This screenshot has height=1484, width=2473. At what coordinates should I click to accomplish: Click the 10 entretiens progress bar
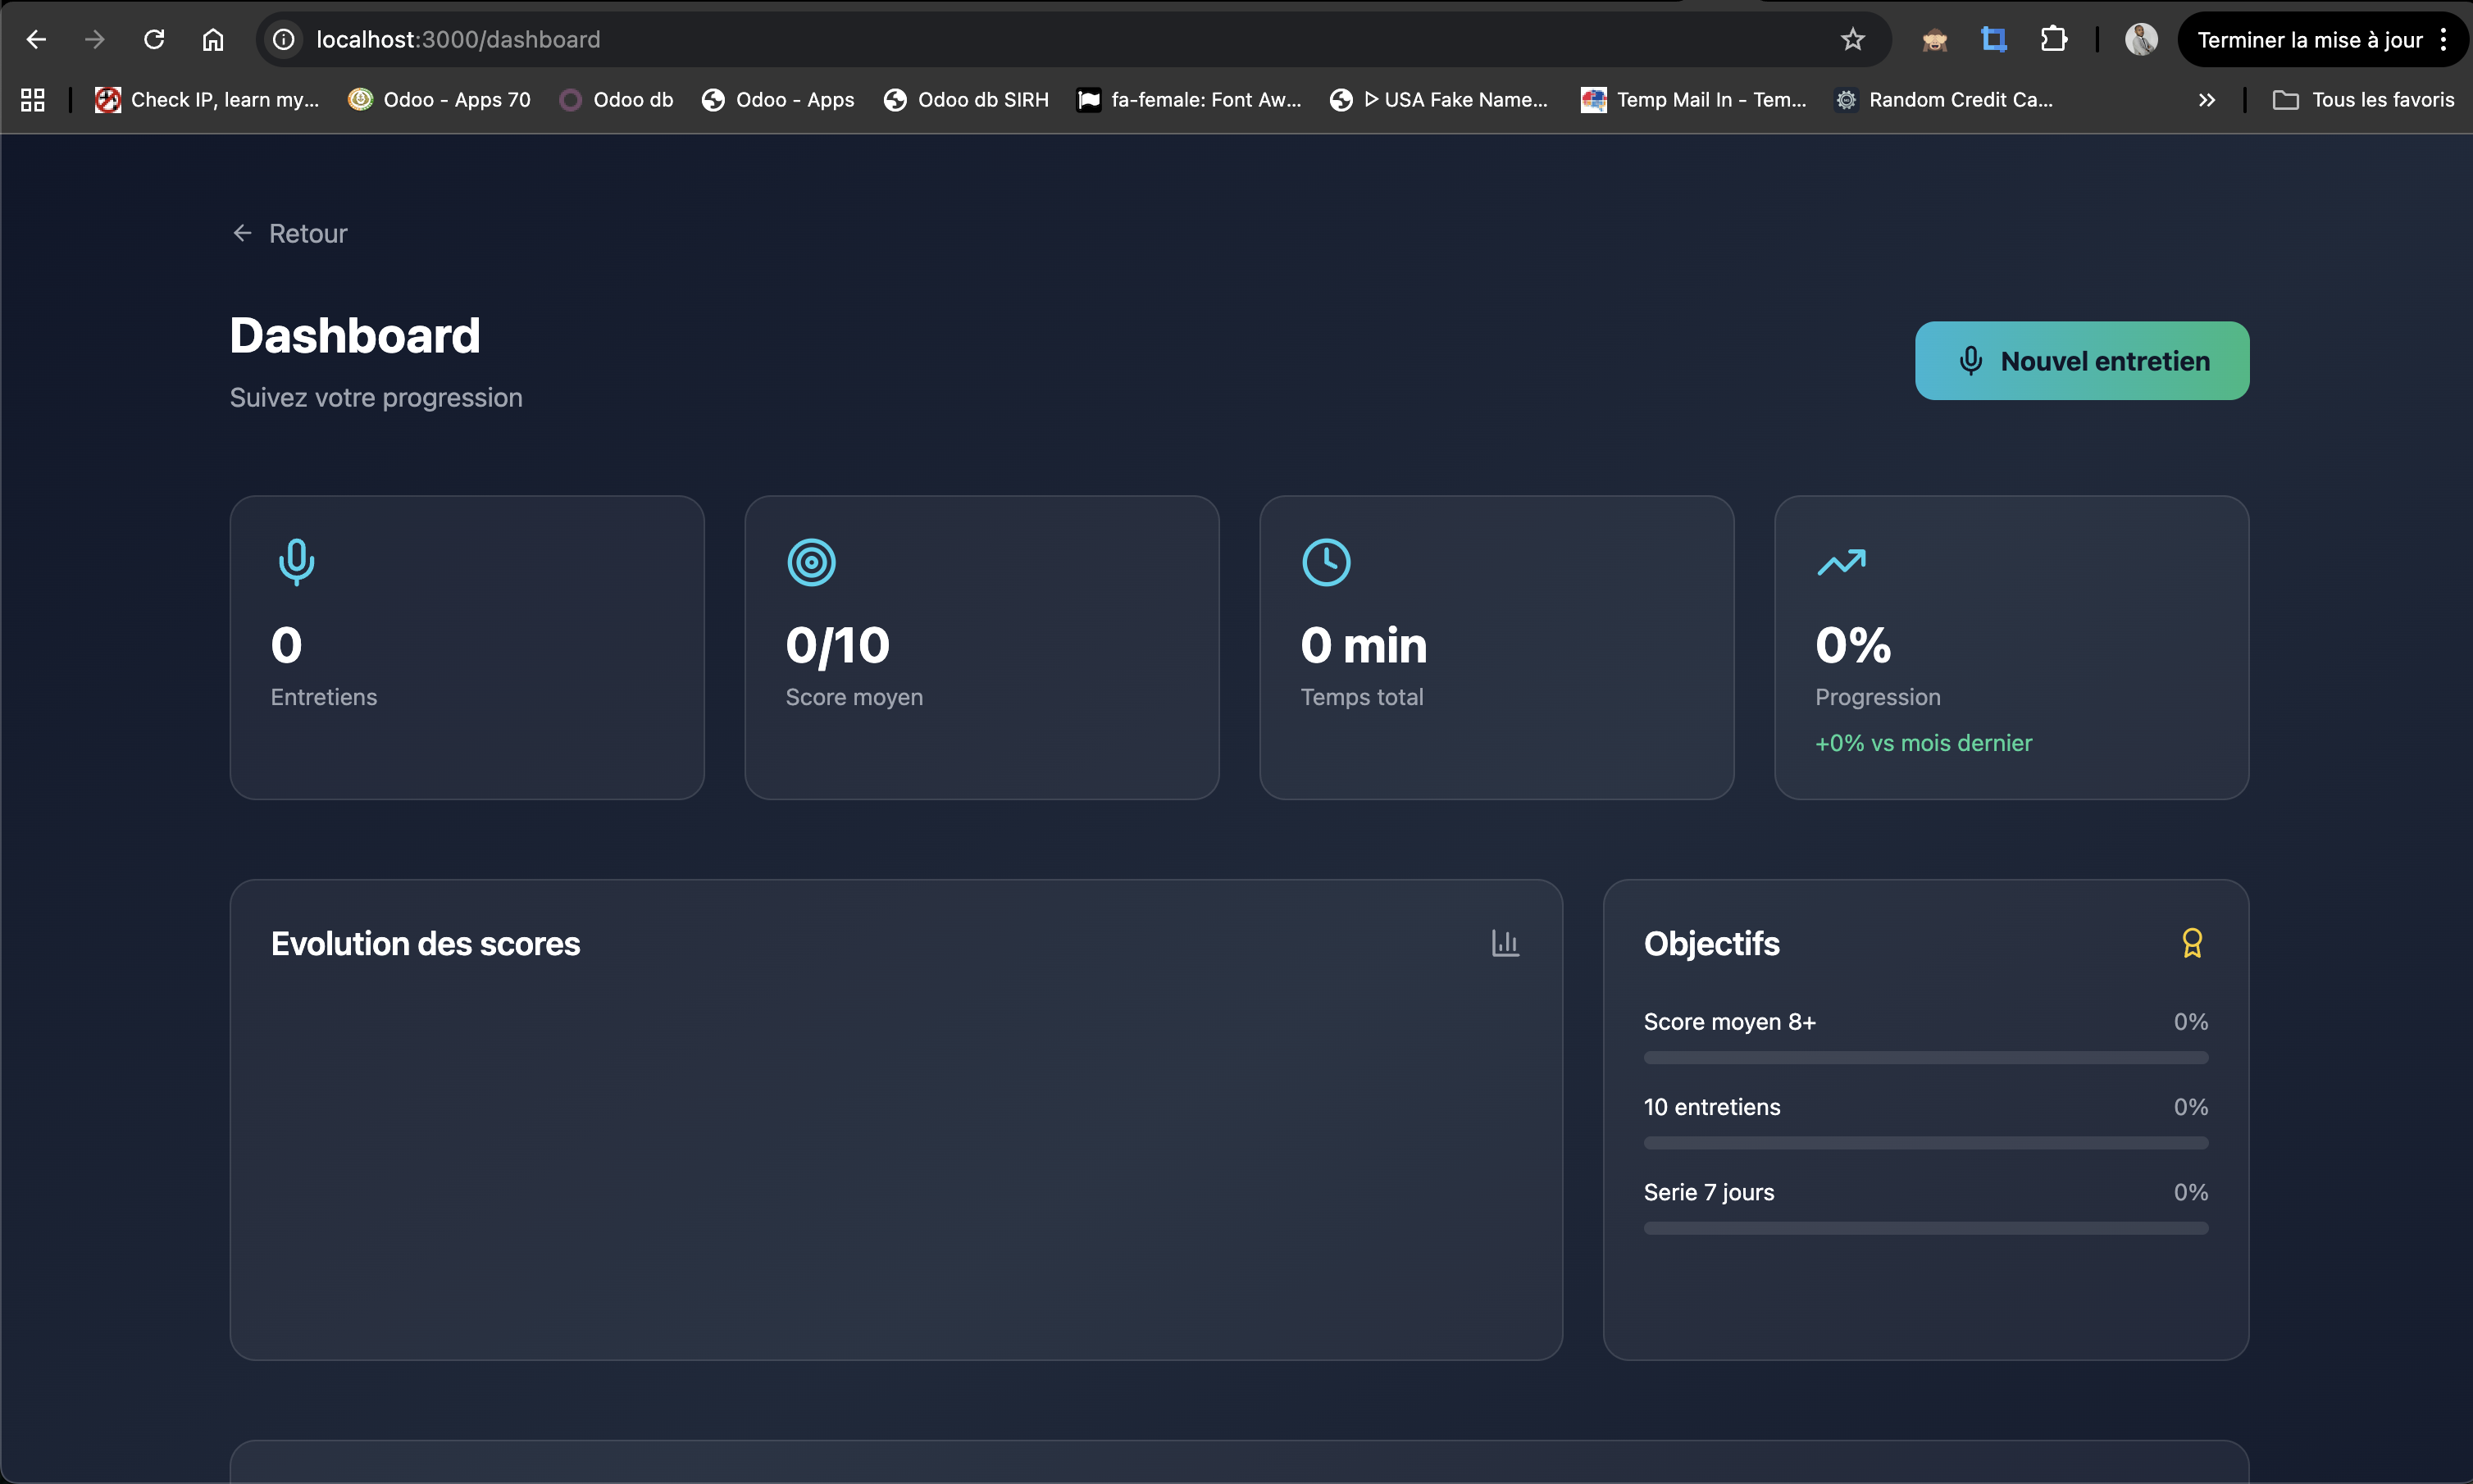tap(1925, 1143)
